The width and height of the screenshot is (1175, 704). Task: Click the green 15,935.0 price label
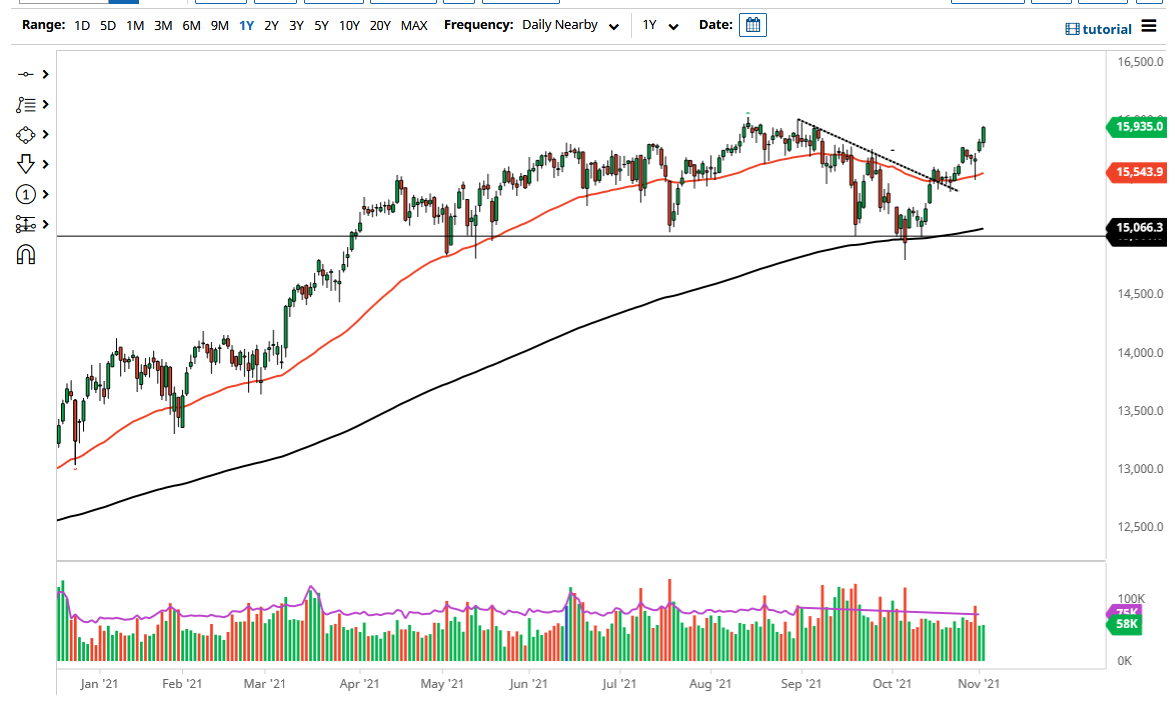[1137, 127]
